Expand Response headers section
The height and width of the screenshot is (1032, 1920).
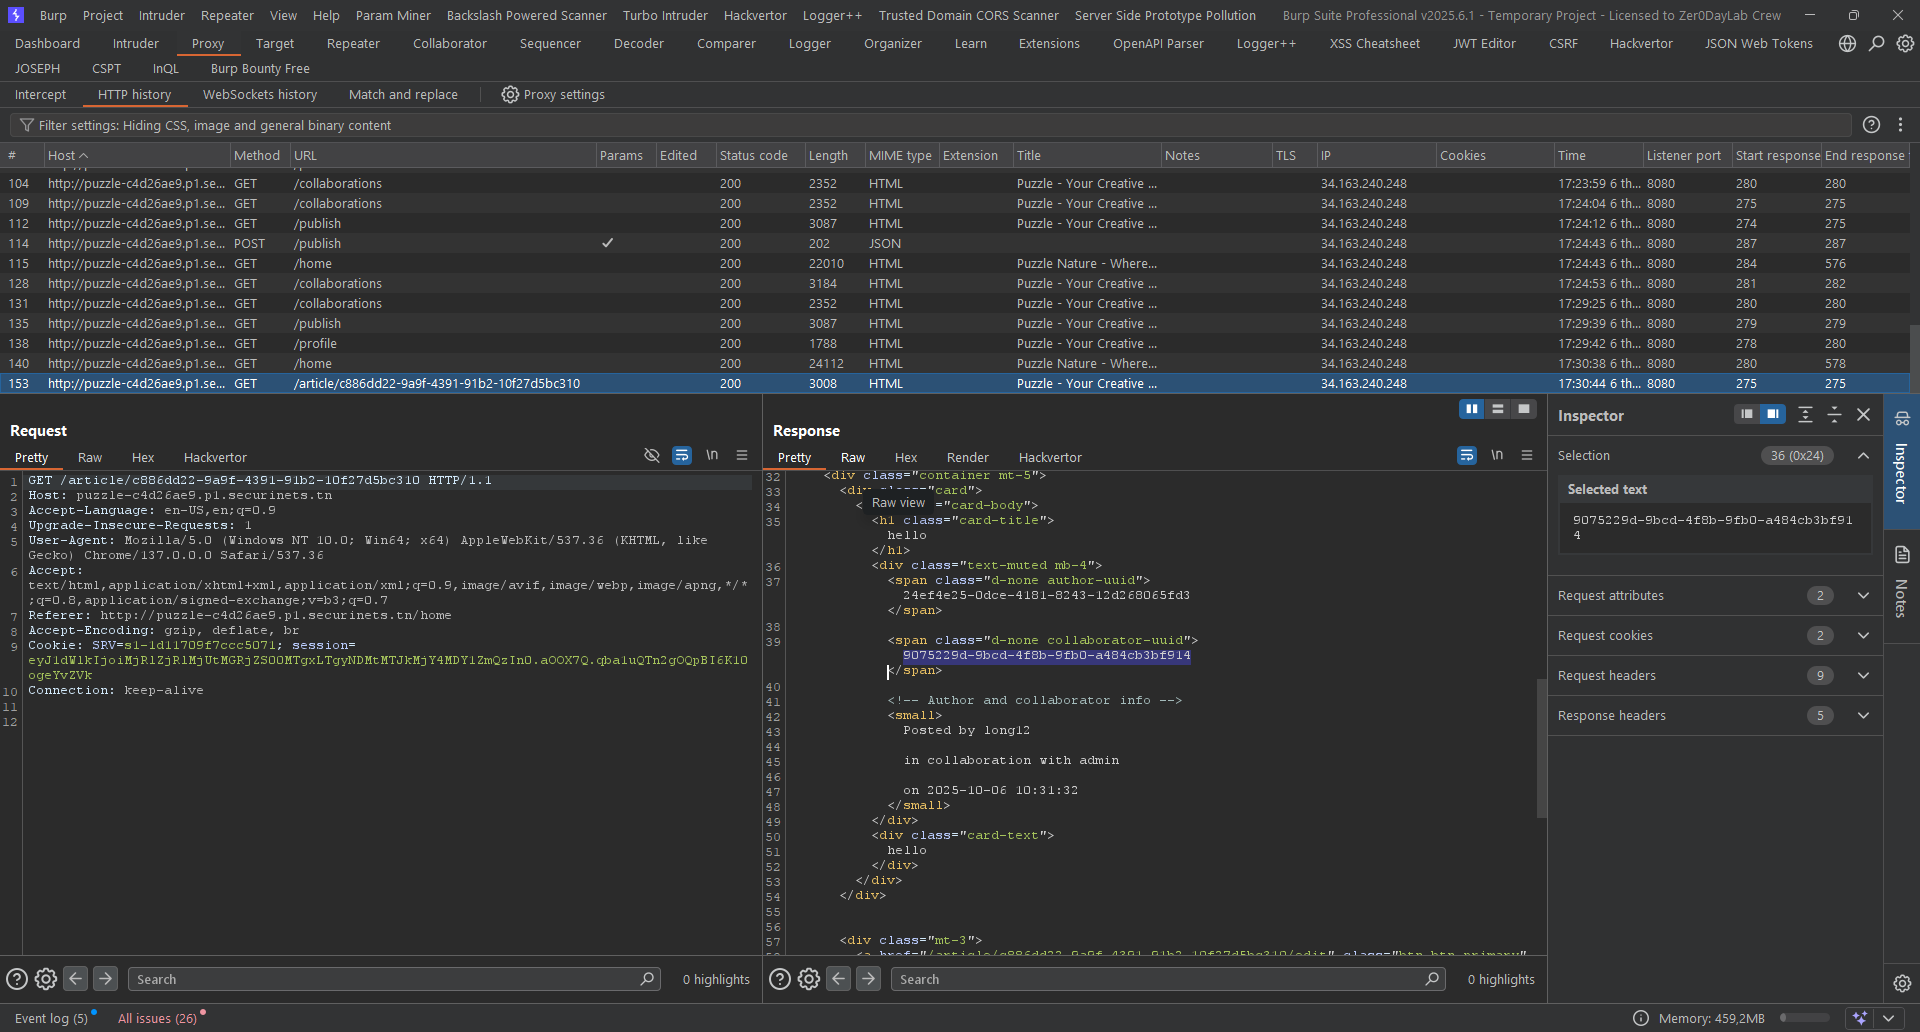(x=1864, y=716)
